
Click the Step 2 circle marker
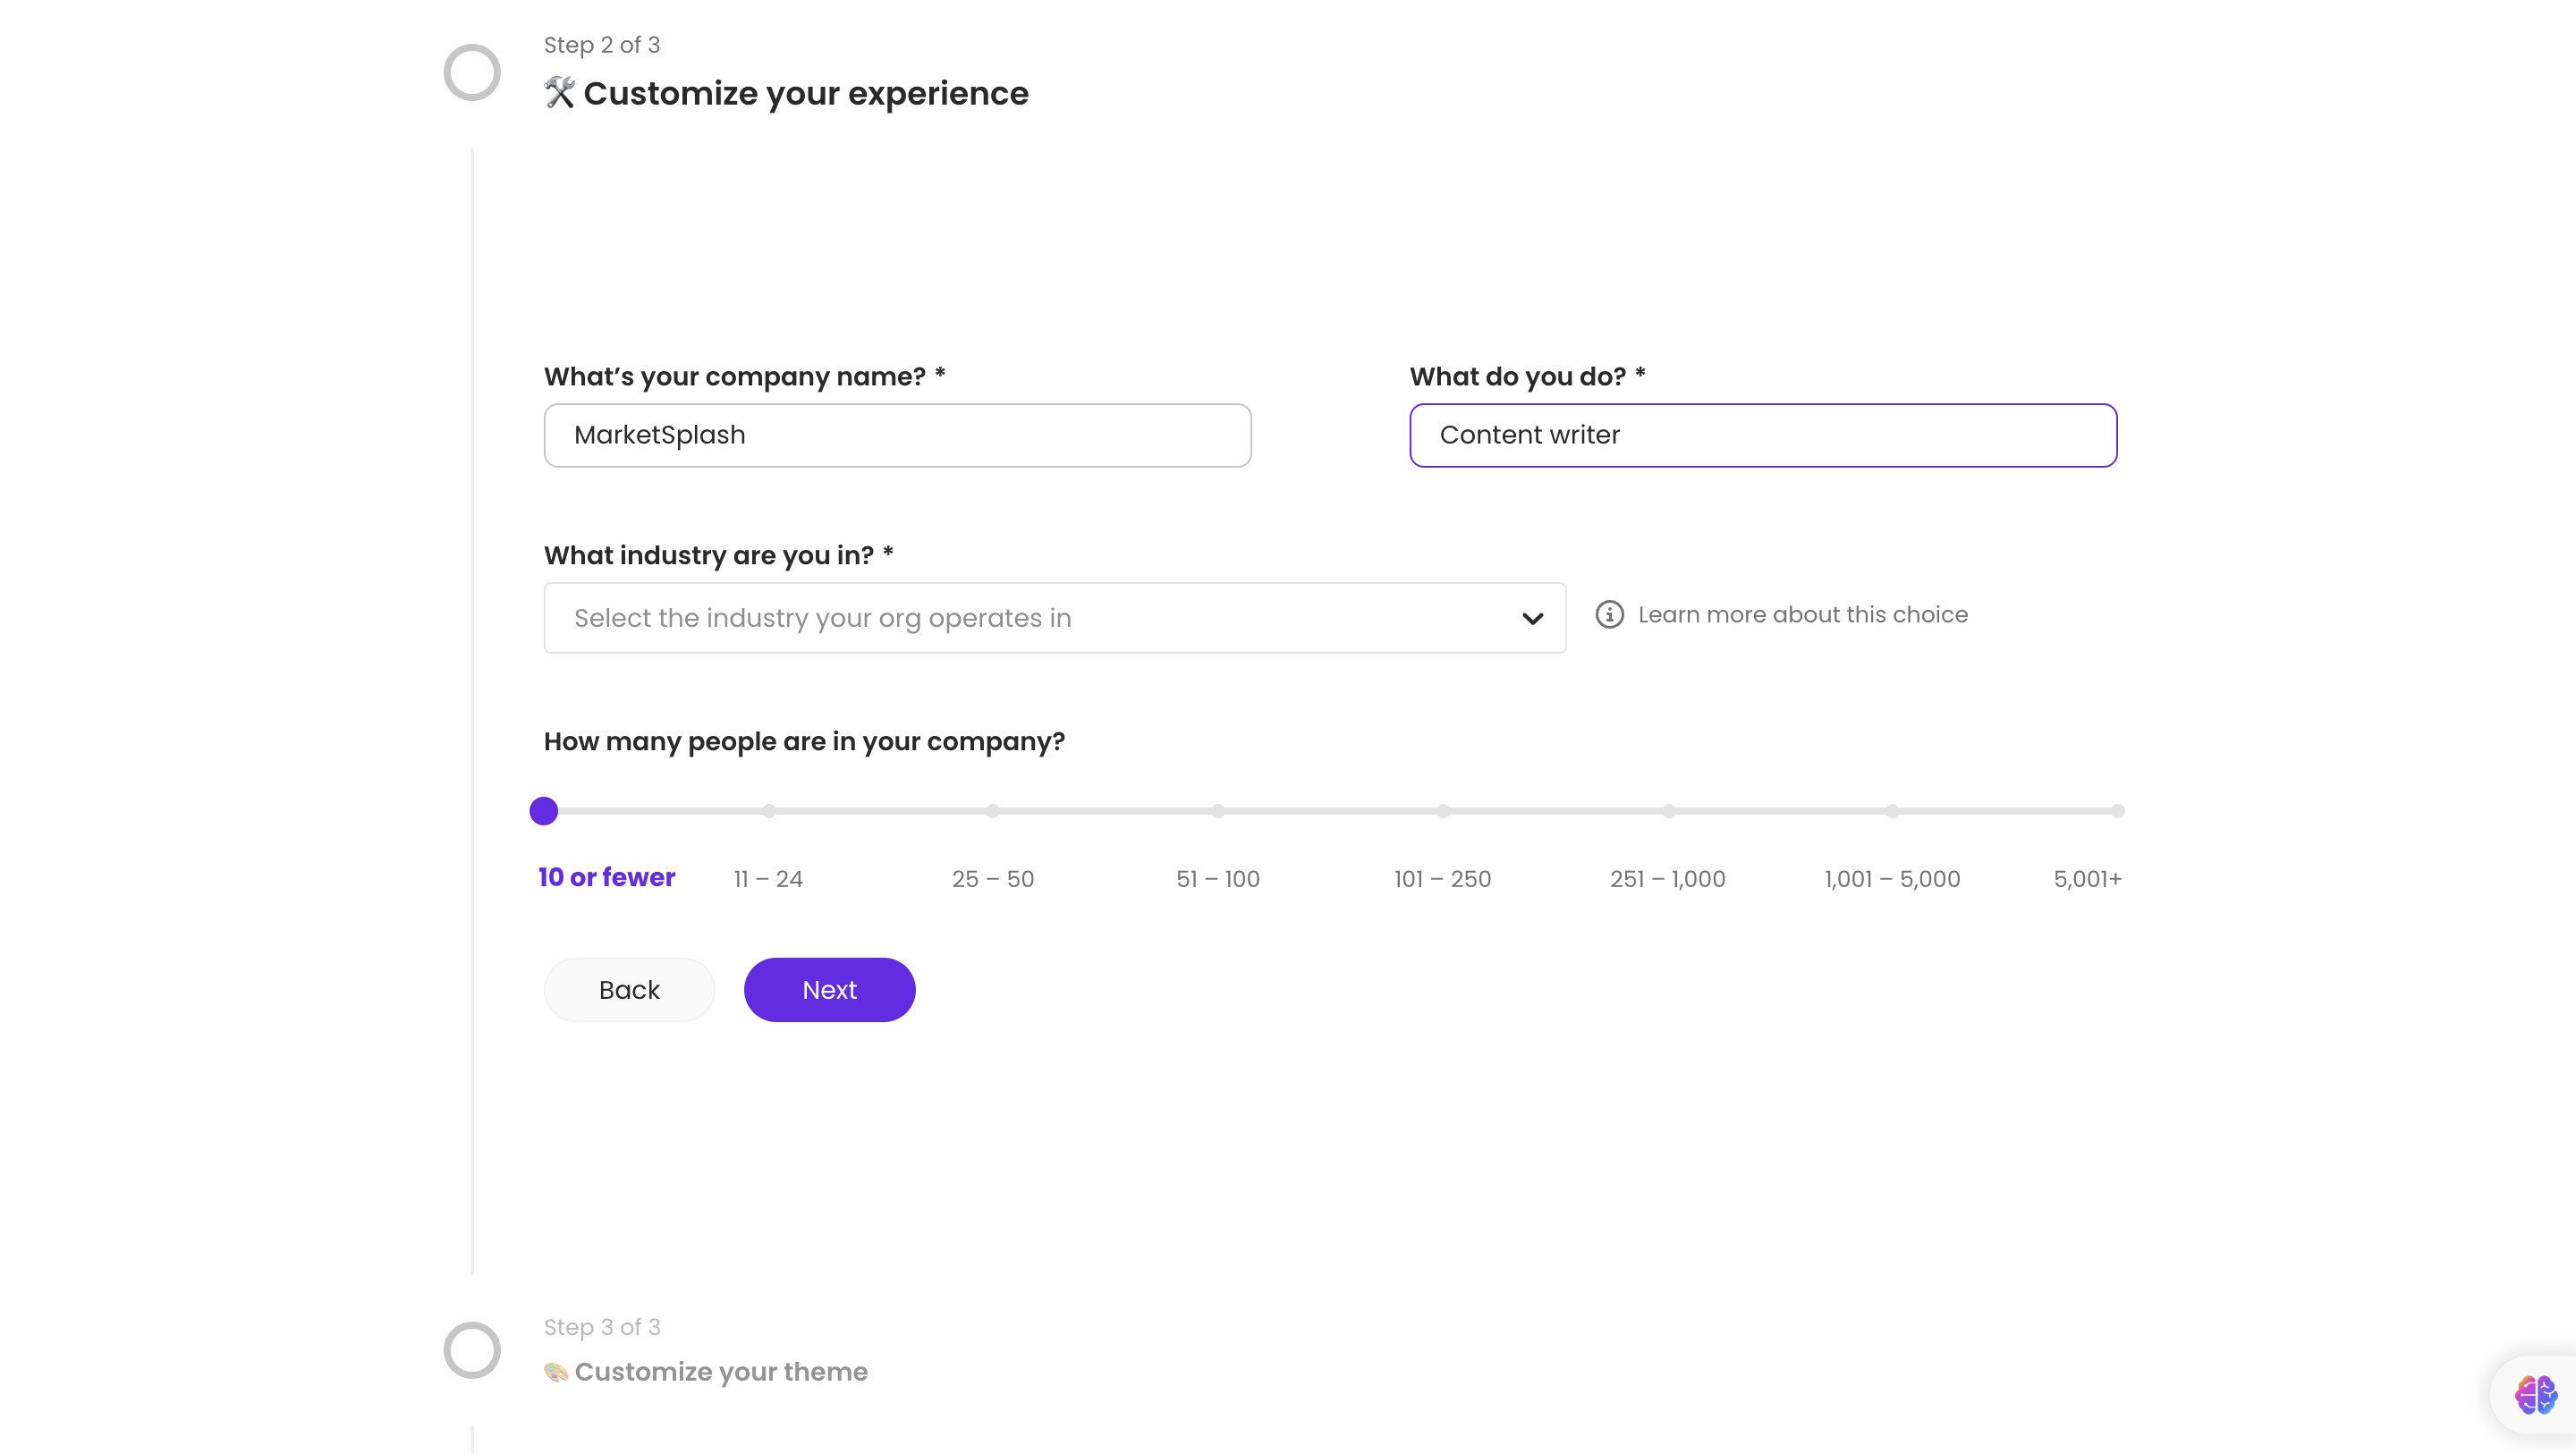point(472,72)
